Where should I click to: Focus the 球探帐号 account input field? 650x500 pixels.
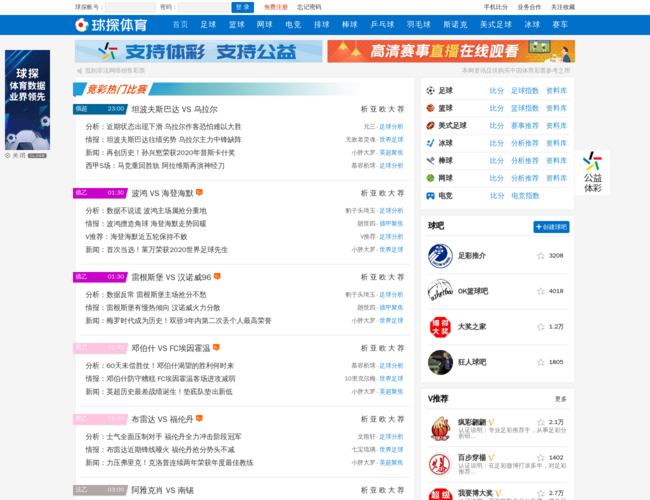(x=130, y=7)
